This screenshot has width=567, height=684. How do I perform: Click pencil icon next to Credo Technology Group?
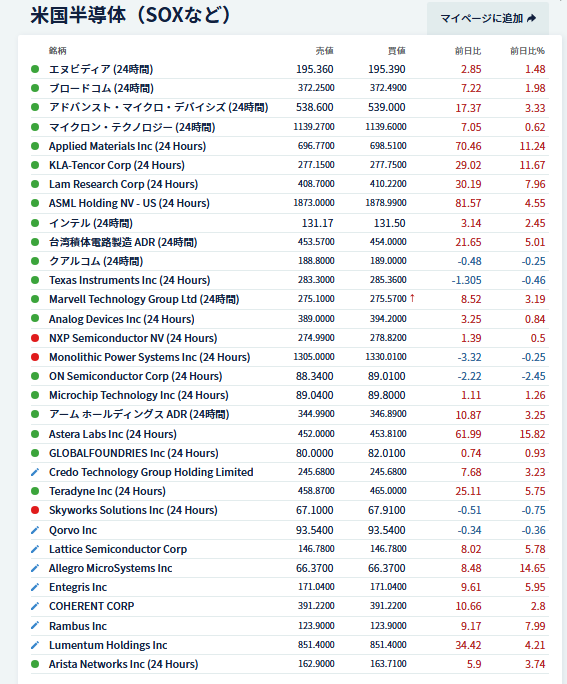[35, 472]
